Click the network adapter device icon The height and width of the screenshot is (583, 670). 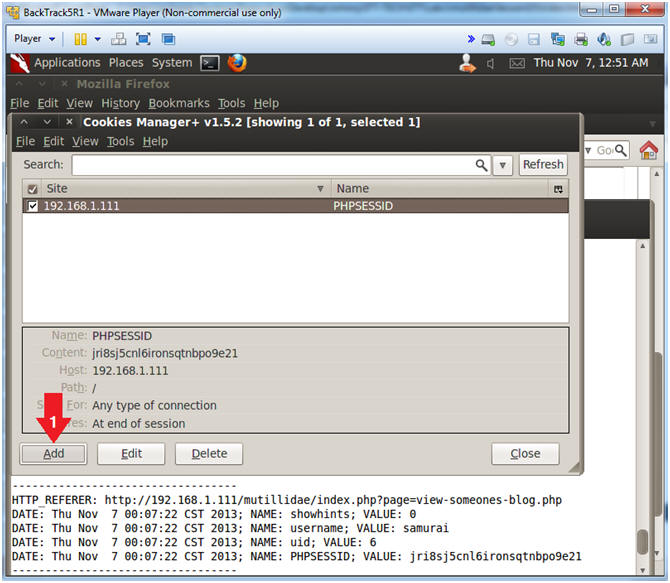tap(558, 40)
